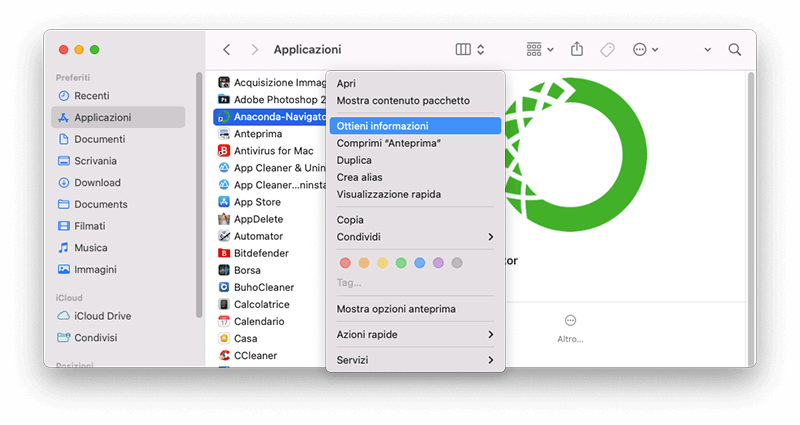Select the Anaconda-Navigator app icon
The image size is (800, 425).
223,117
